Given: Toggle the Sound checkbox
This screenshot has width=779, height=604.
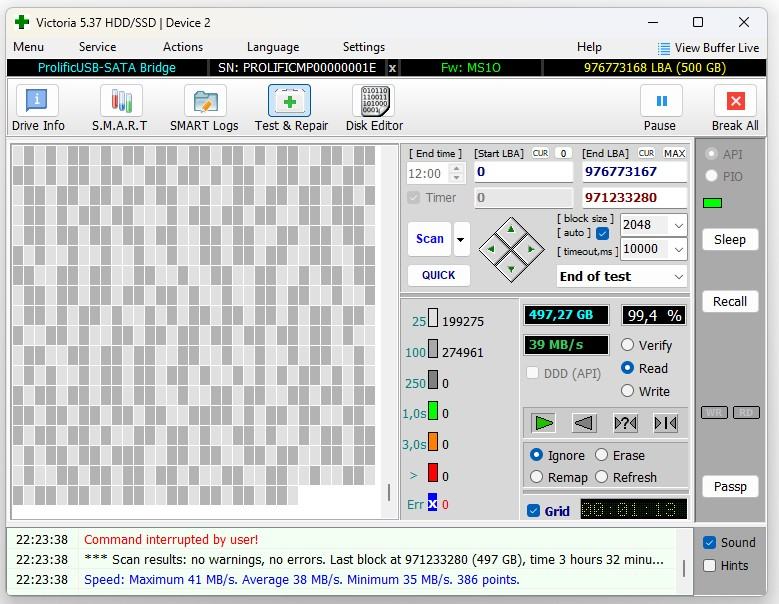Looking at the screenshot, I should point(709,543).
